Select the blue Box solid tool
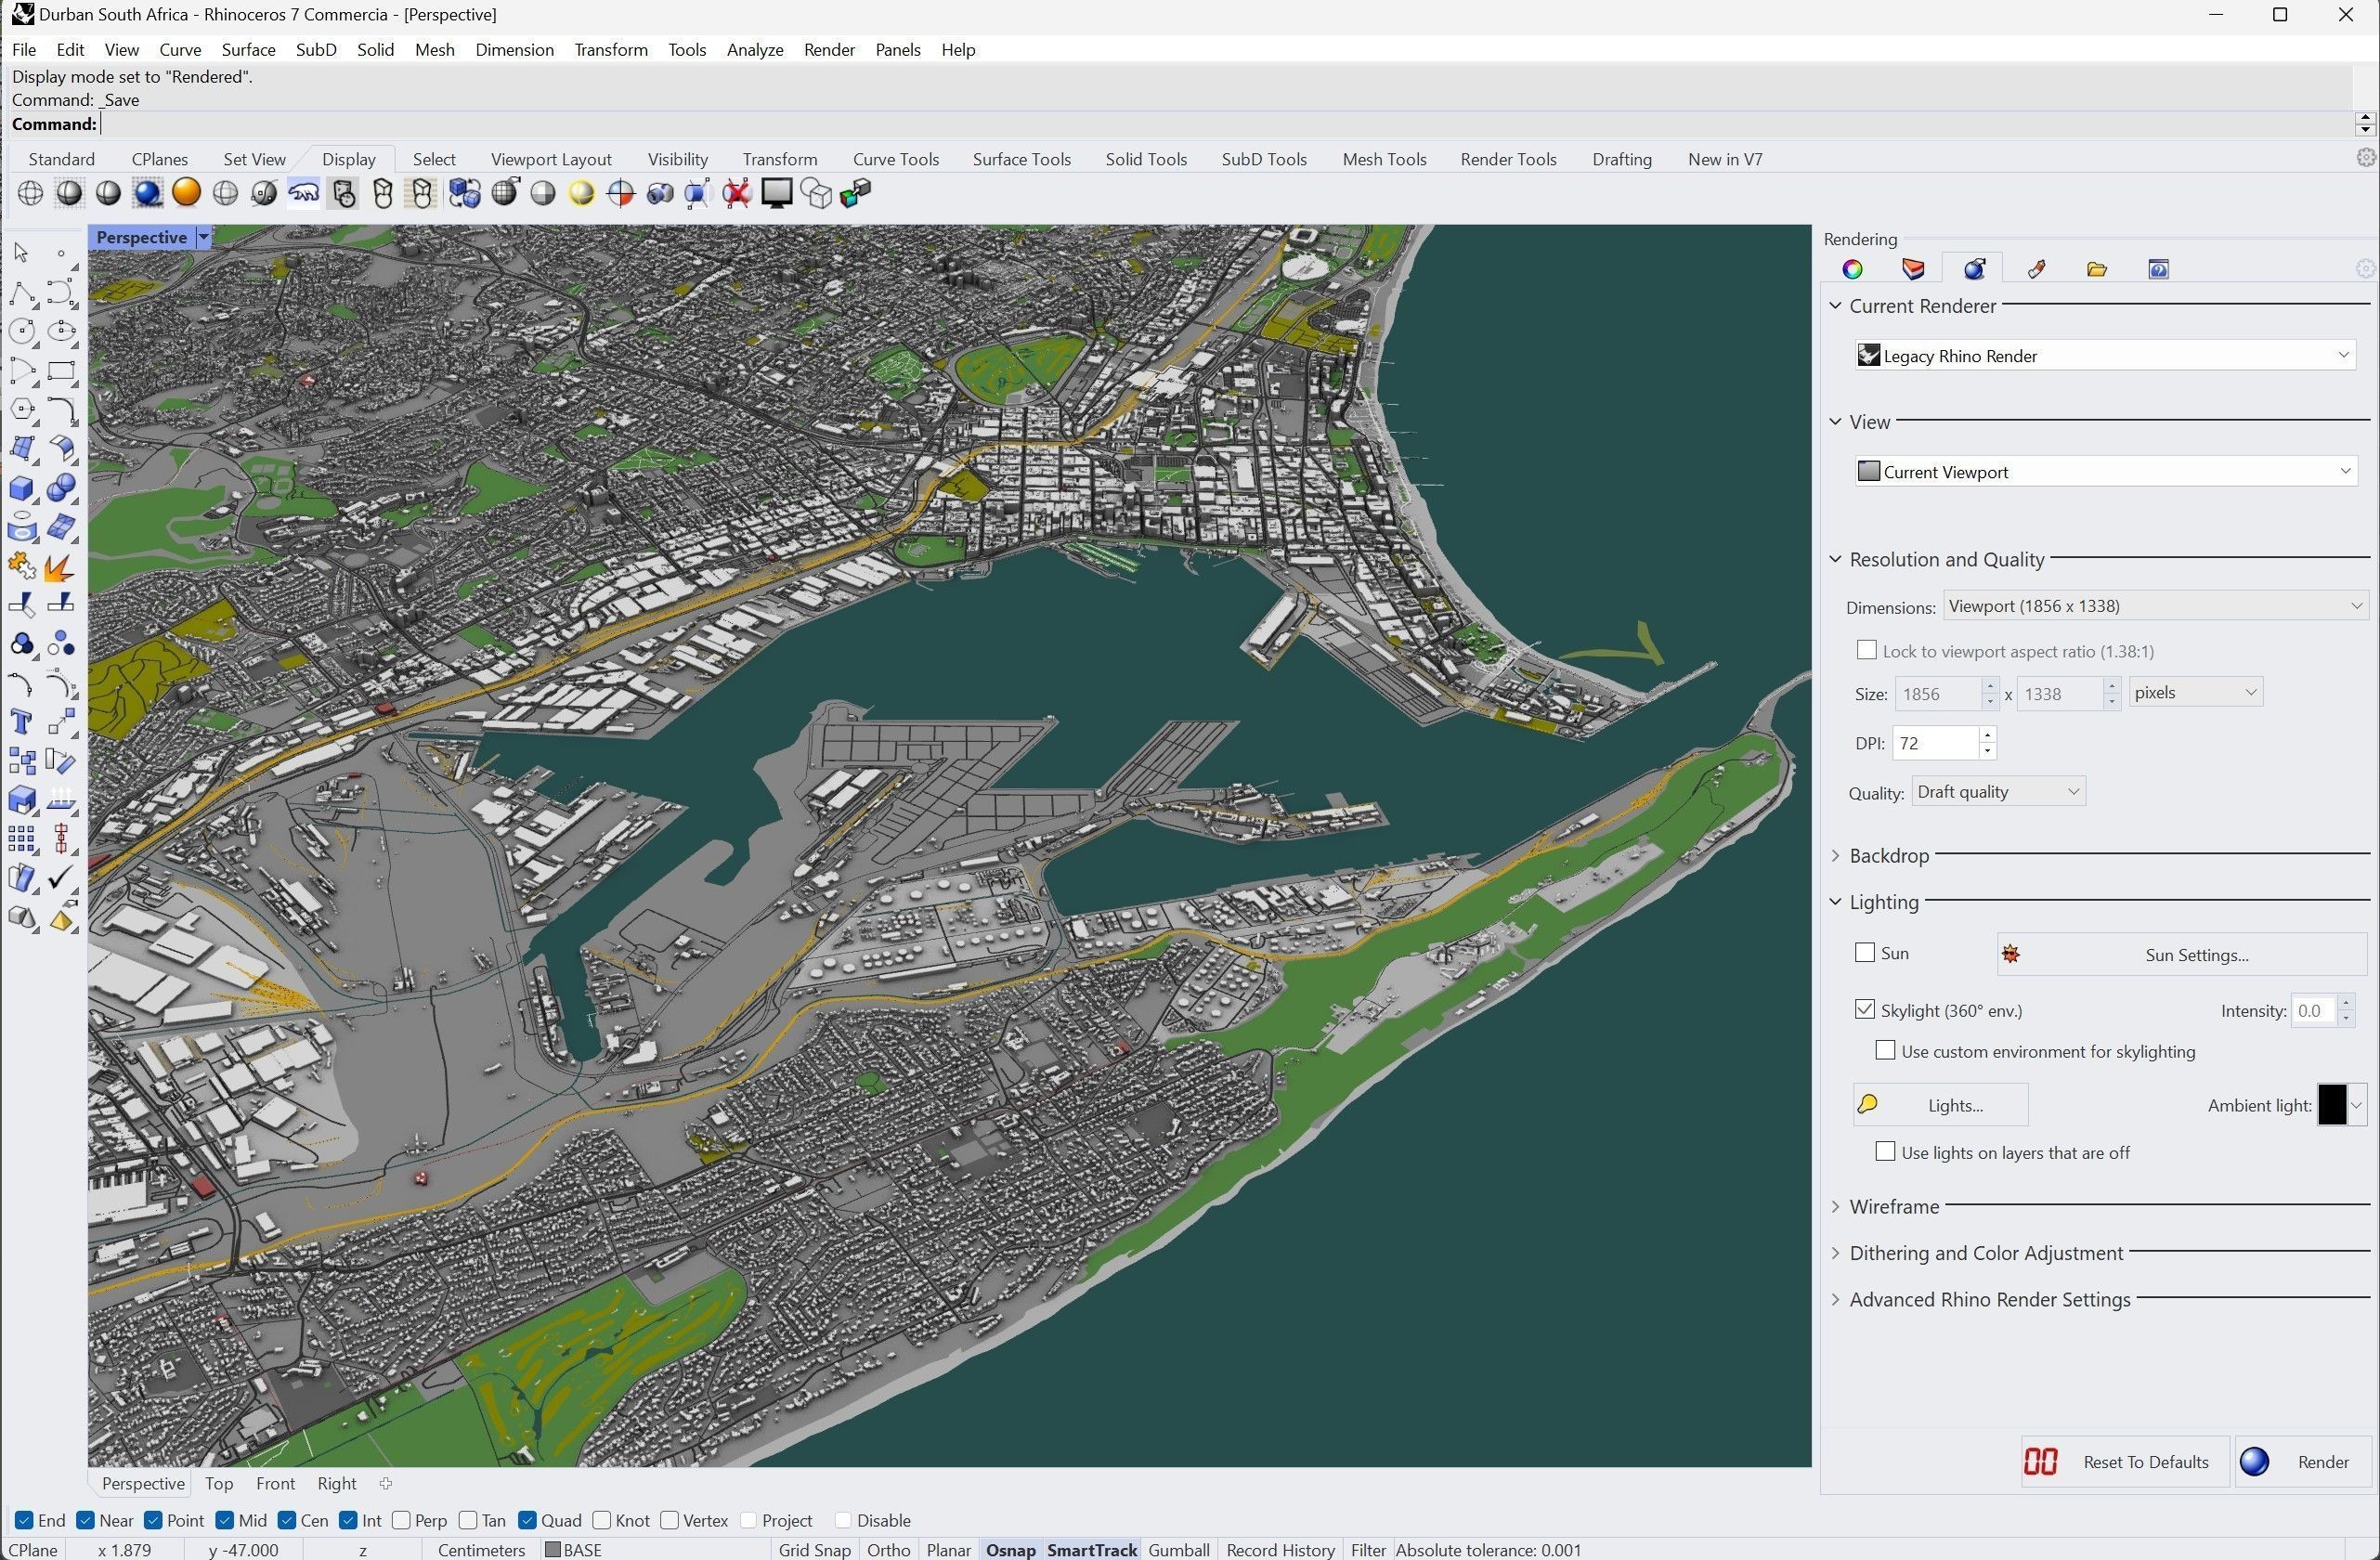This screenshot has width=2380, height=1560. pyautogui.click(x=22, y=488)
